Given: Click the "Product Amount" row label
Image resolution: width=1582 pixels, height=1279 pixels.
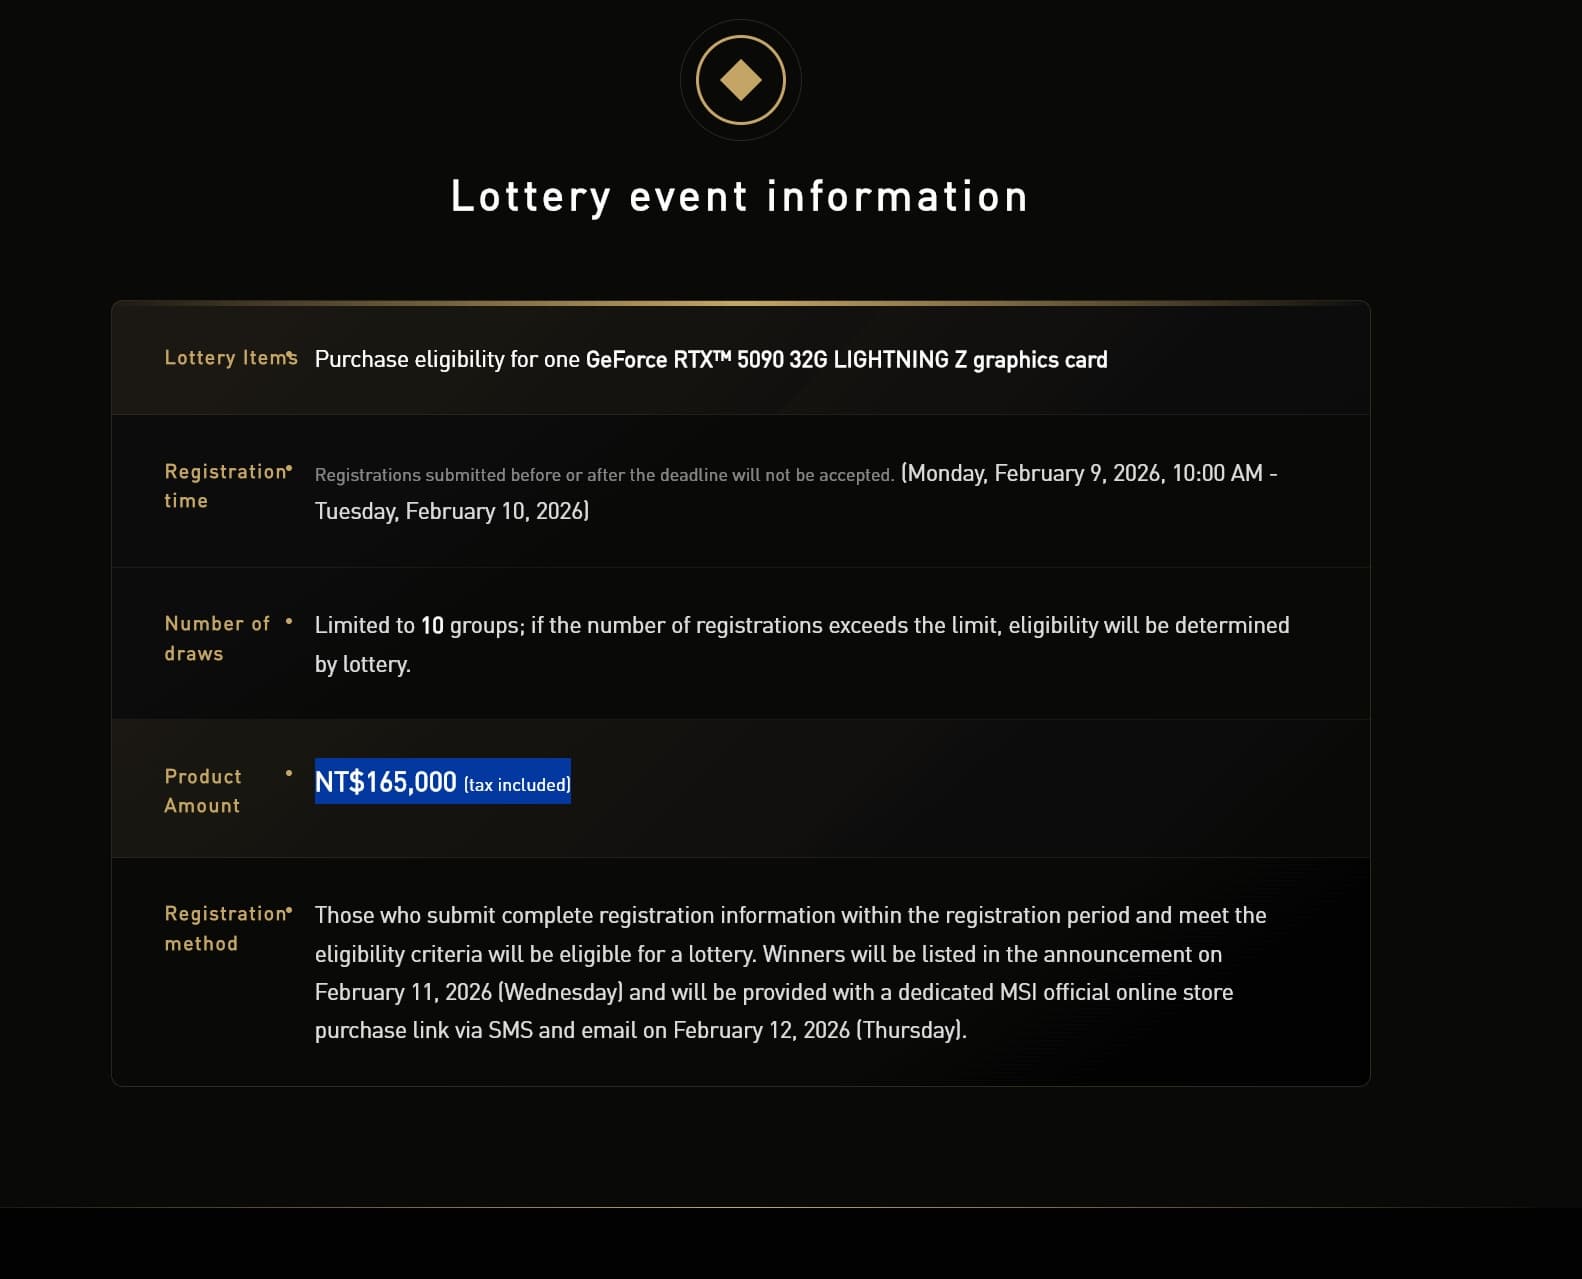Looking at the screenshot, I should (x=203, y=791).
